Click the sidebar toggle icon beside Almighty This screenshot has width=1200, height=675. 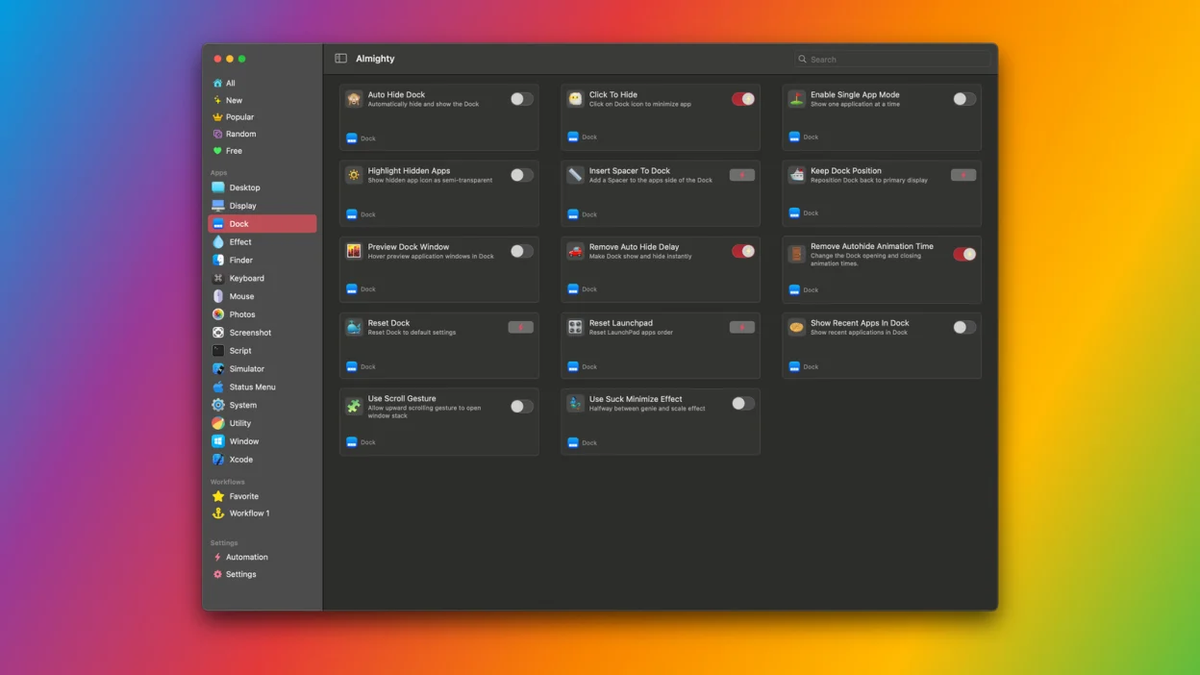341,59
